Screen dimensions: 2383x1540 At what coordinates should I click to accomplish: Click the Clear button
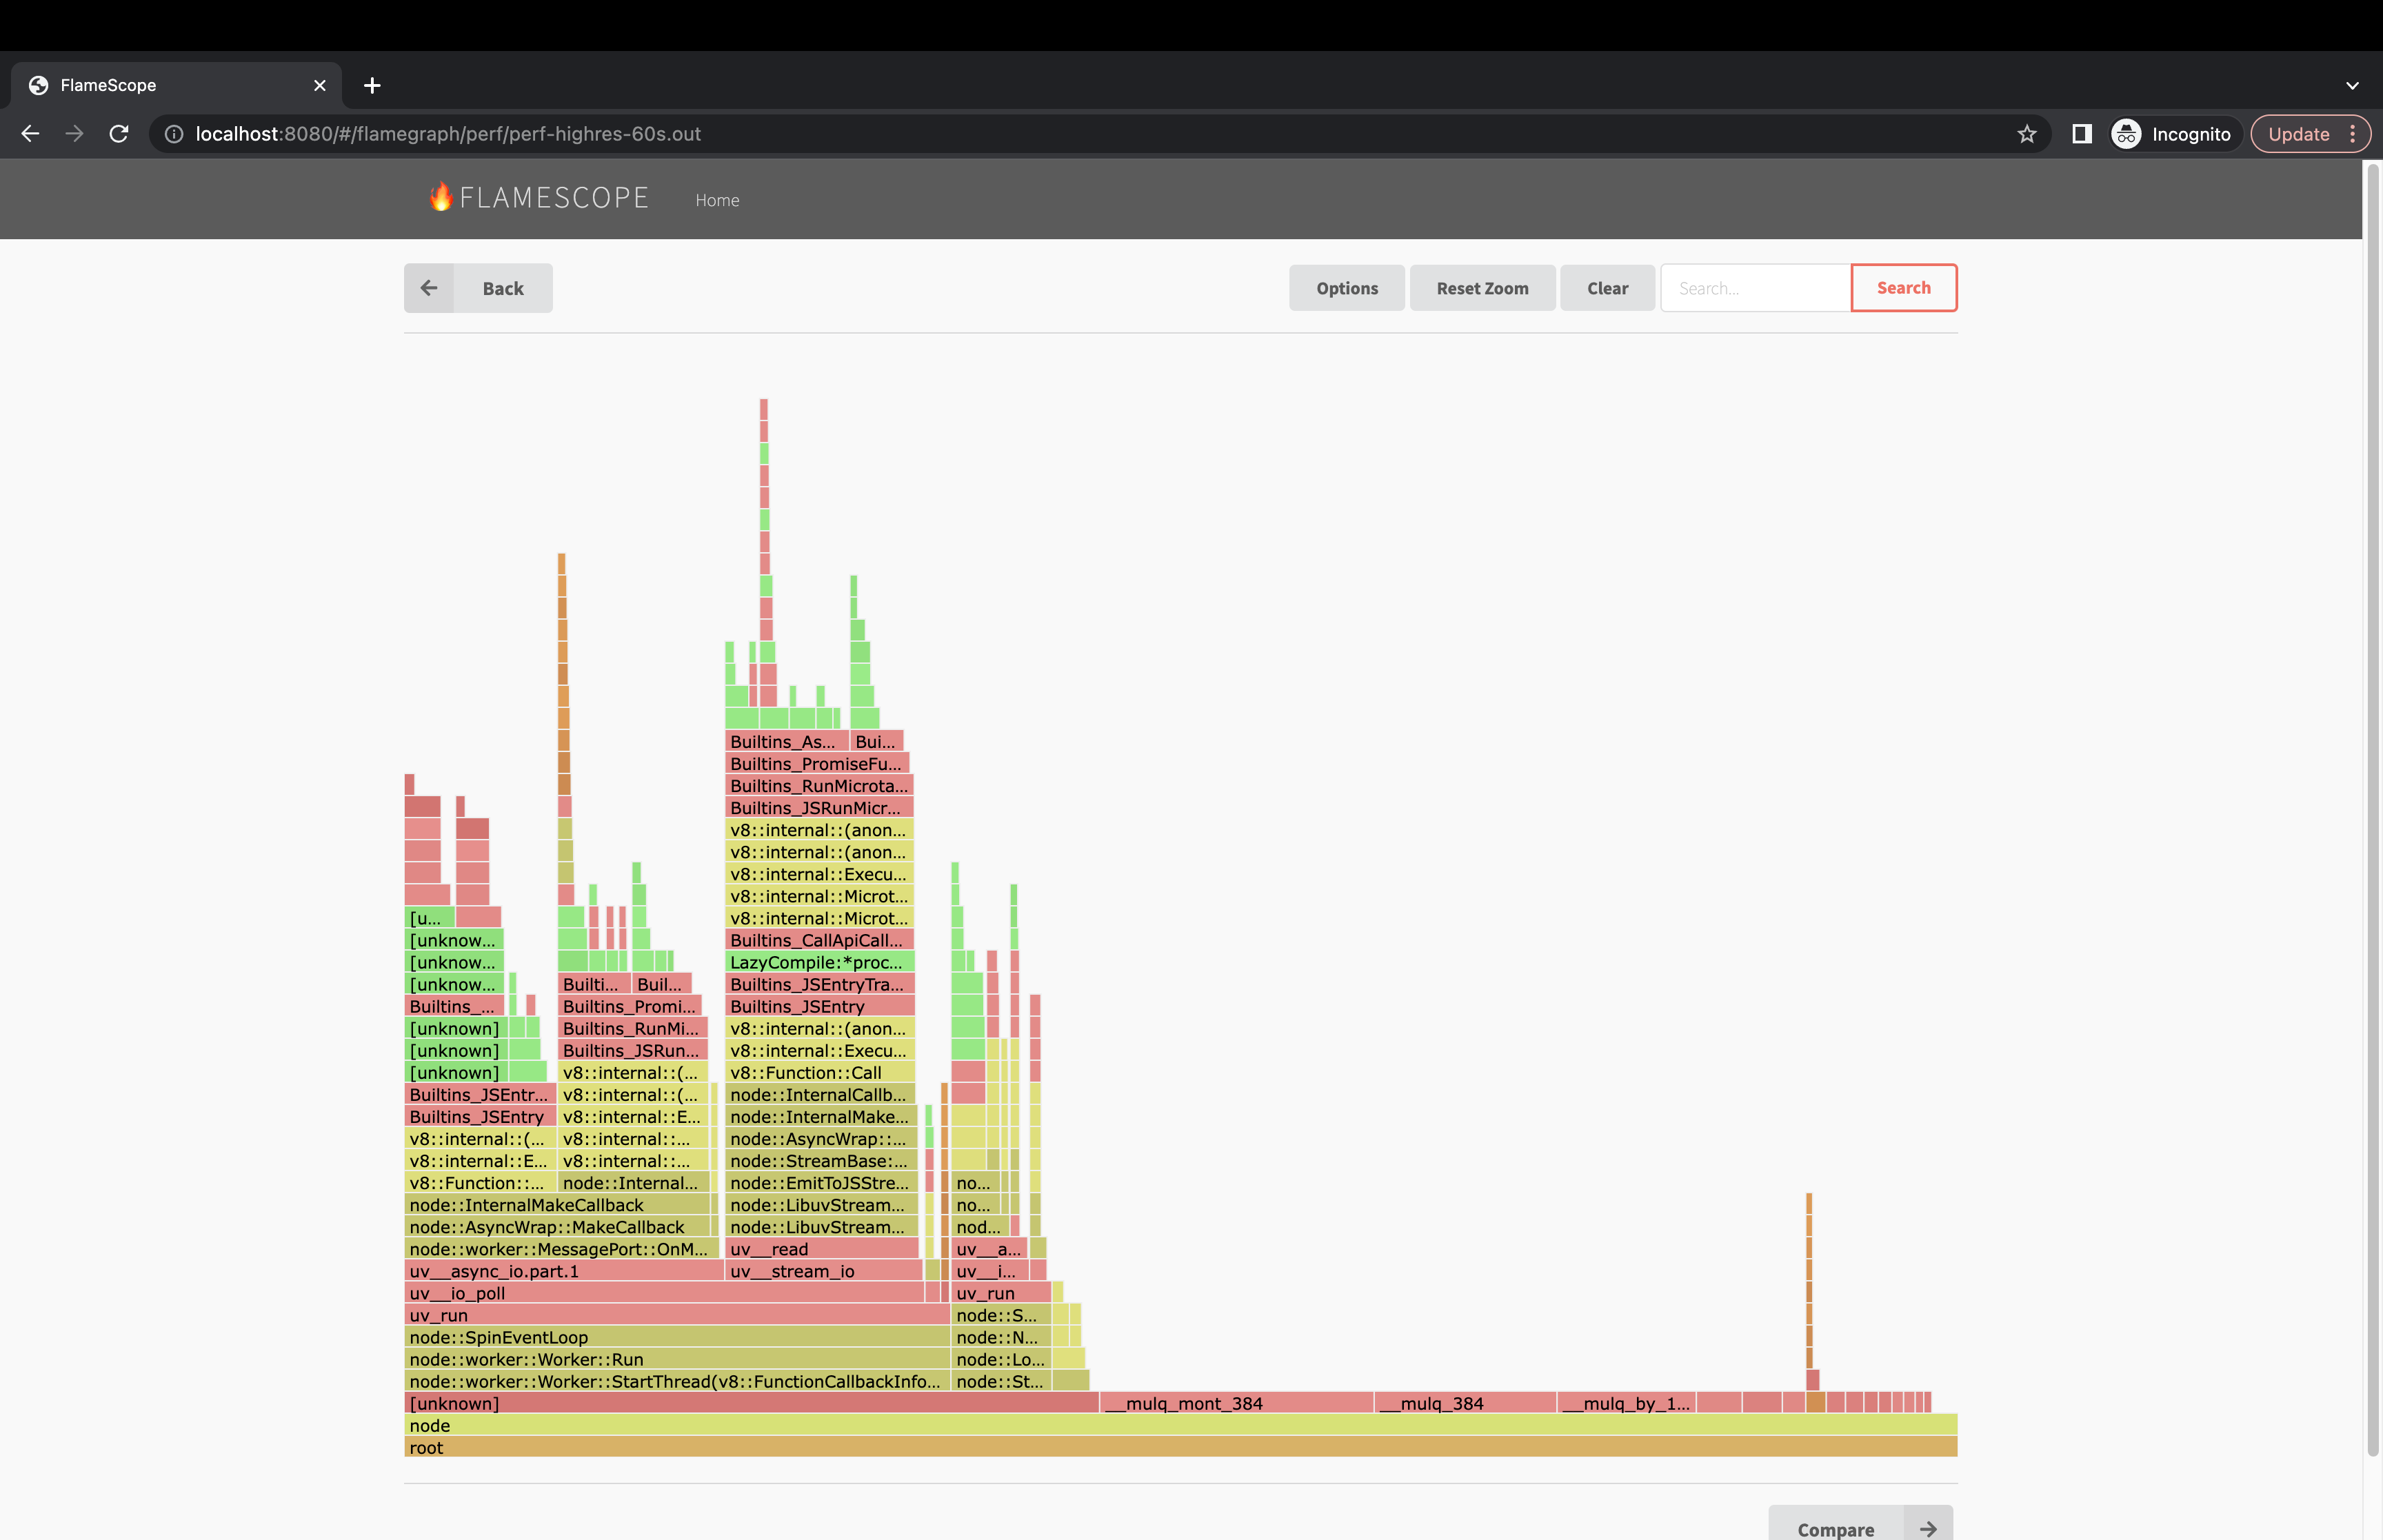[x=1606, y=288]
